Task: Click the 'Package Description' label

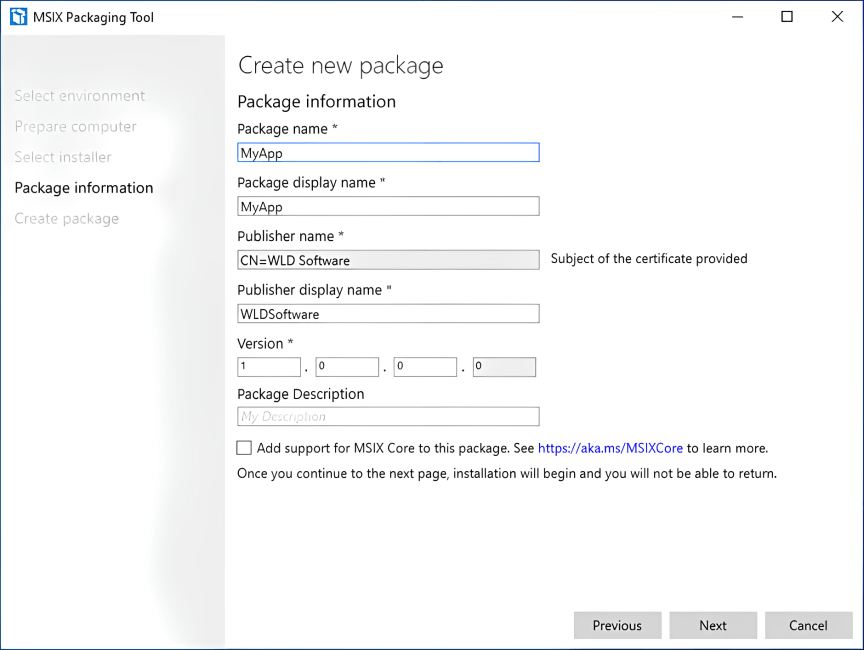Action: (x=301, y=394)
